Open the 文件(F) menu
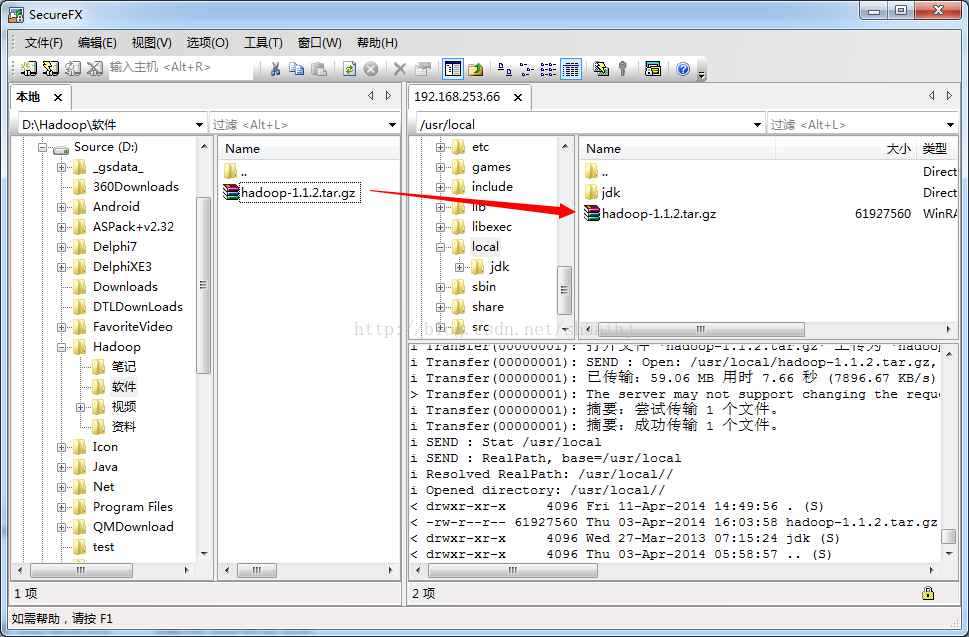Image resolution: width=969 pixels, height=637 pixels. [43, 43]
